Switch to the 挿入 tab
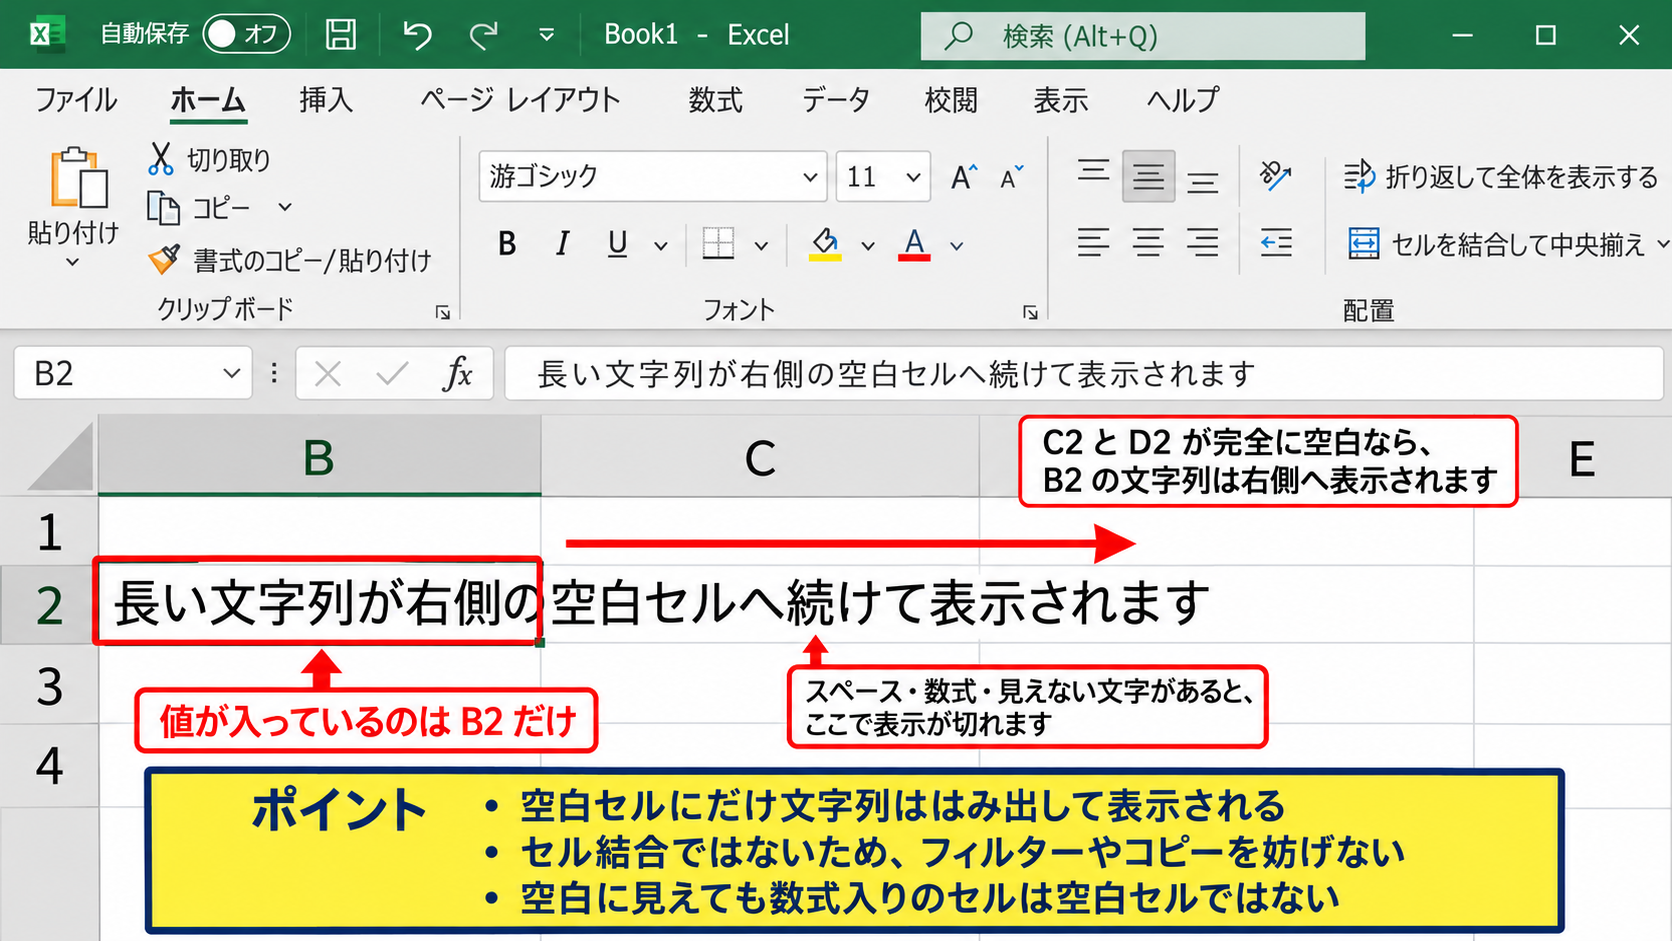1672x941 pixels. tap(326, 100)
